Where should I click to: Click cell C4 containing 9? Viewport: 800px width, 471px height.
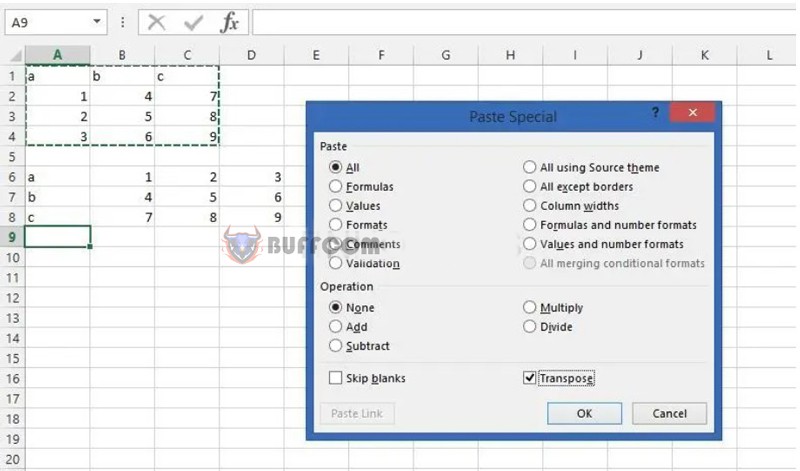point(187,136)
